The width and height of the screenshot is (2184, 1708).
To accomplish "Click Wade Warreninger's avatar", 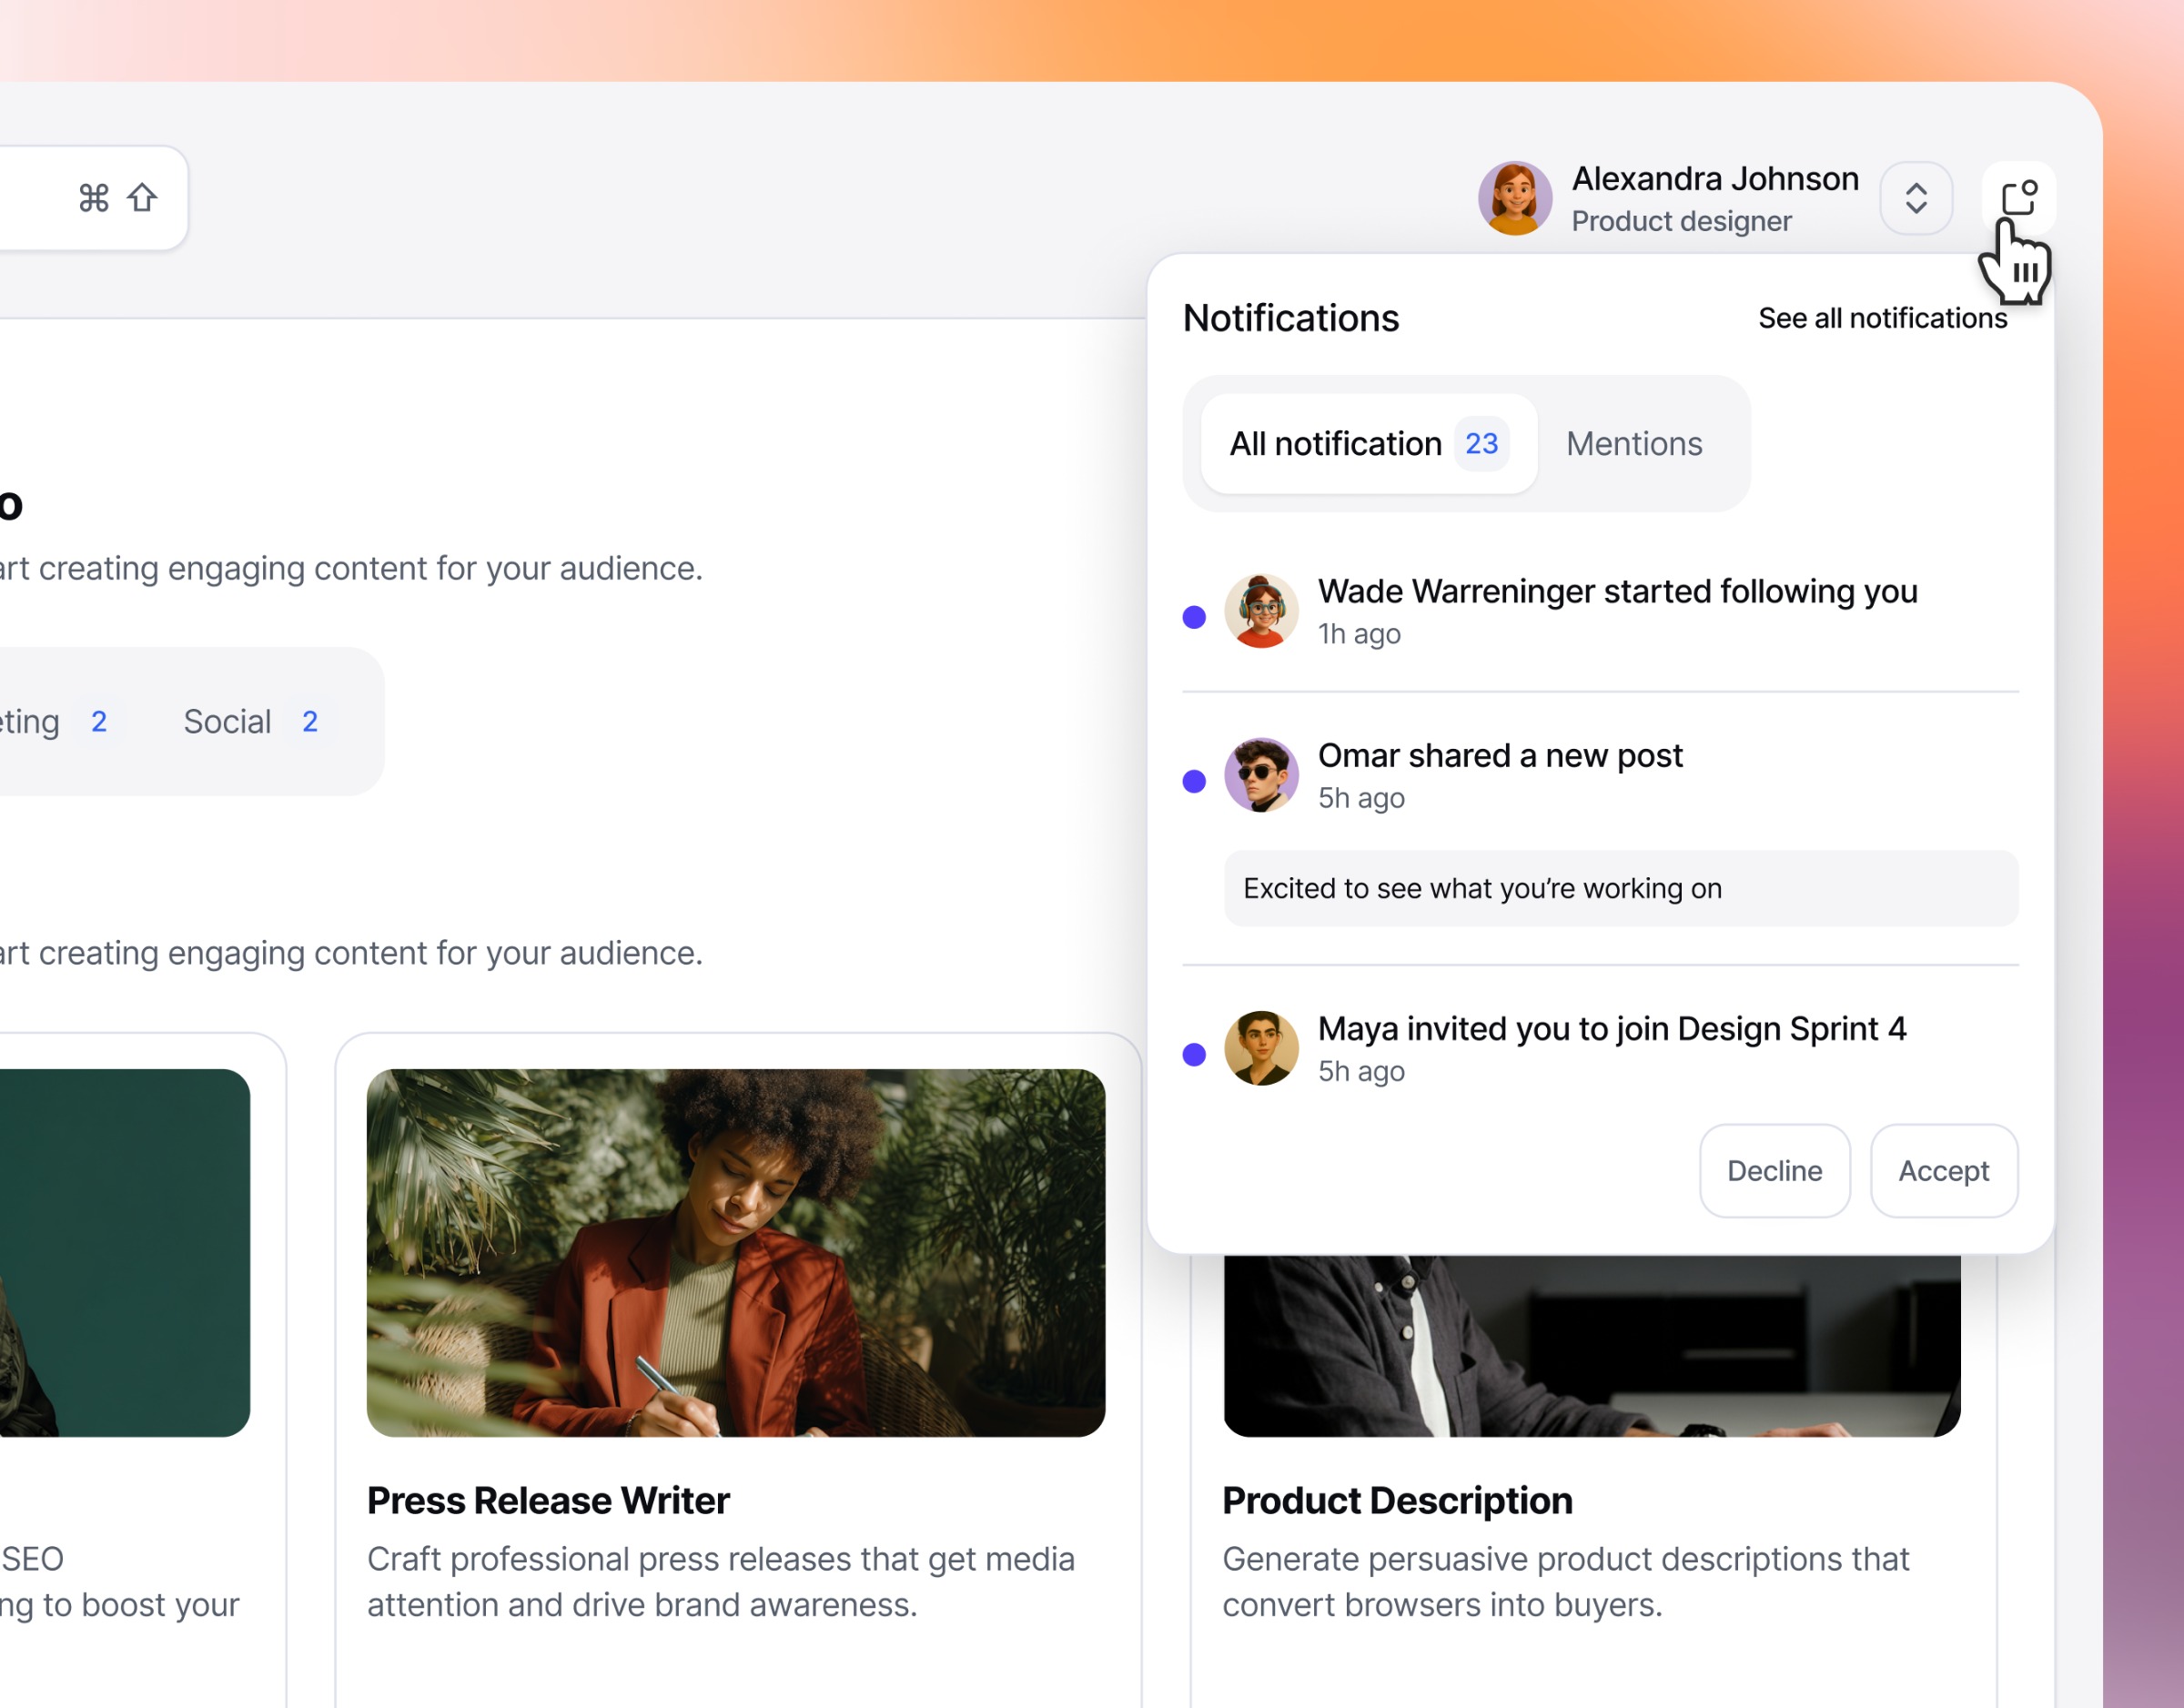I will [1260, 611].
